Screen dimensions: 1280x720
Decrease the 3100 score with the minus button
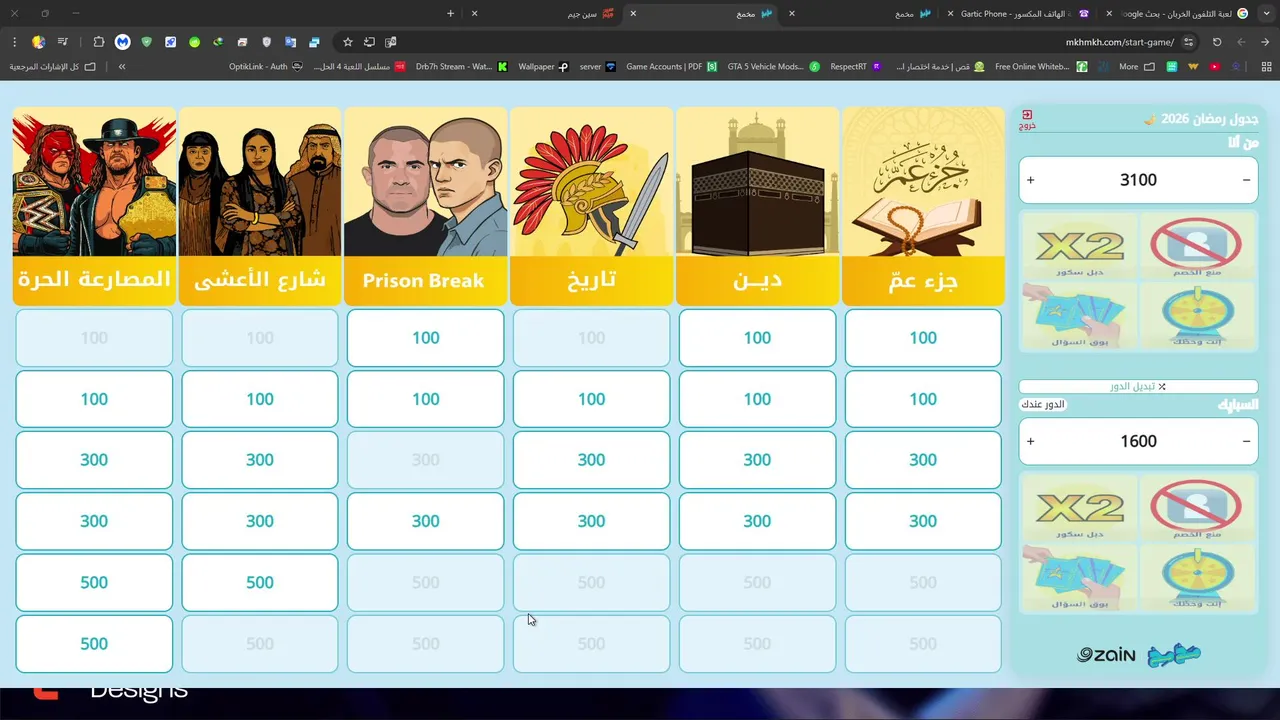[x=1246, y=180]
